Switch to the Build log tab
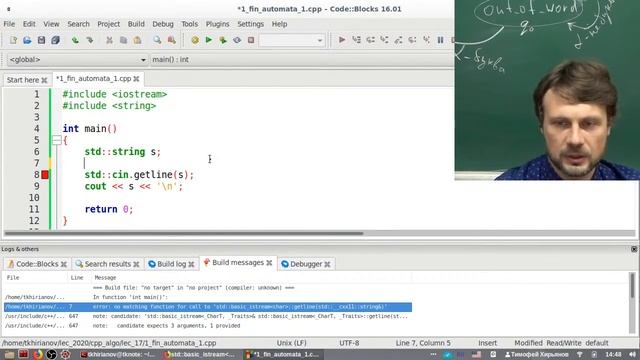The height and width of the screenshot is (360, 640). coord(171,264)
